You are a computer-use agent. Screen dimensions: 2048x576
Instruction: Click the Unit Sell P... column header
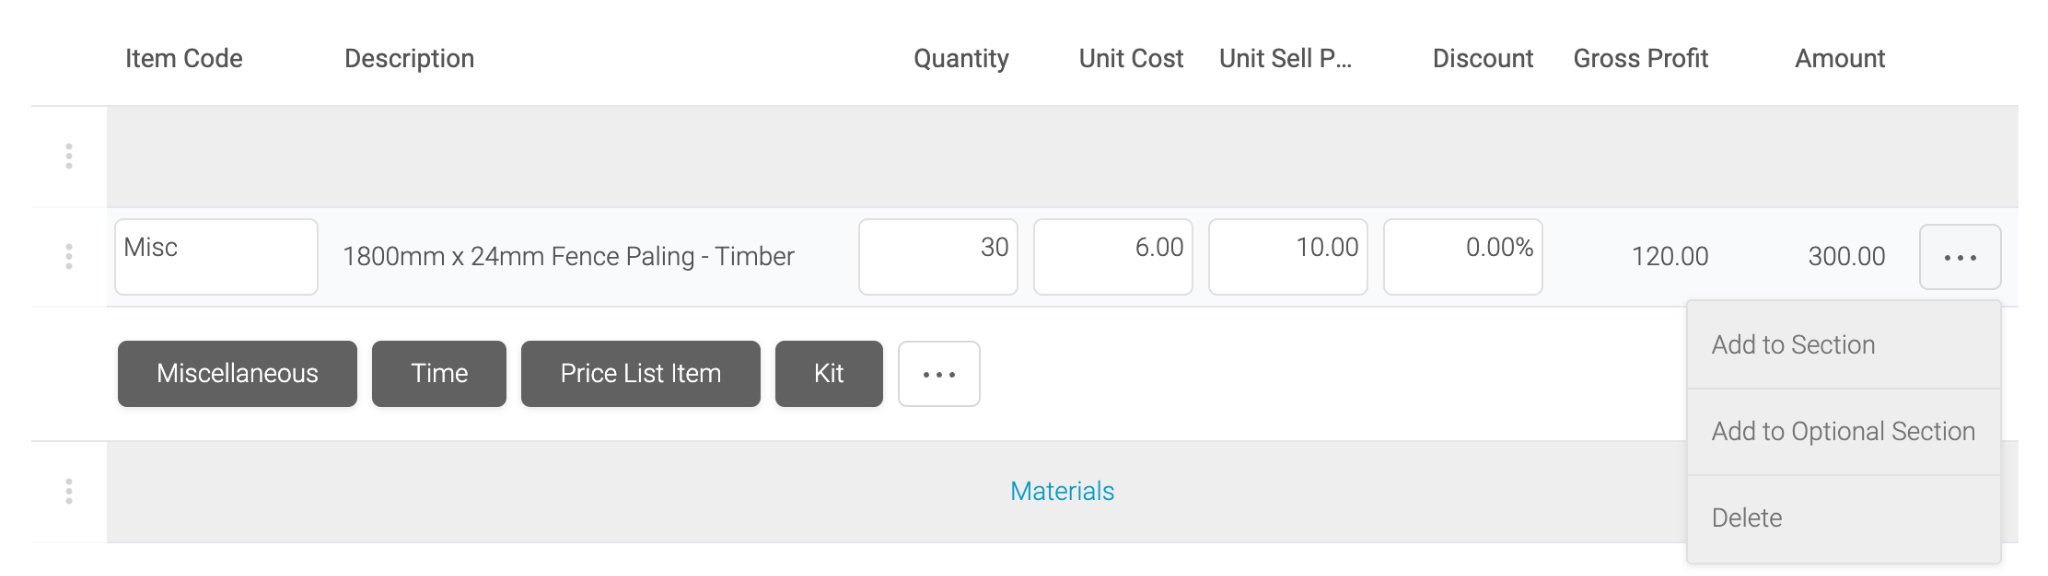click(1285, 59)
